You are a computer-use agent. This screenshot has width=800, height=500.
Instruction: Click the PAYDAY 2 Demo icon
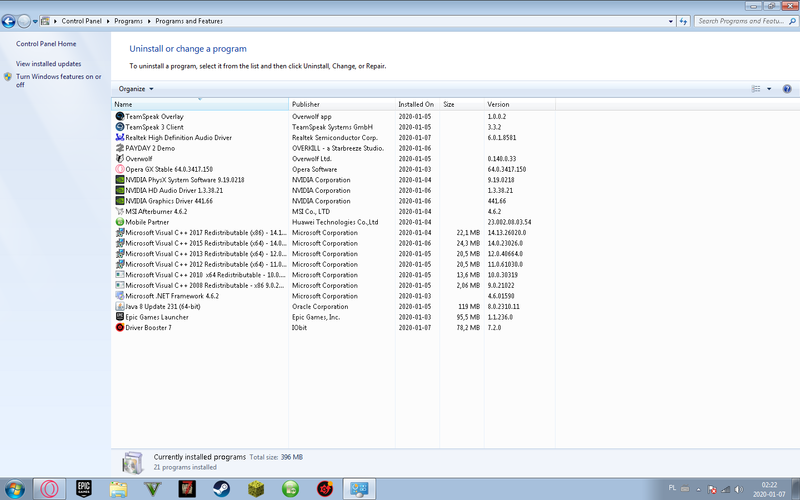click(120, 148)
